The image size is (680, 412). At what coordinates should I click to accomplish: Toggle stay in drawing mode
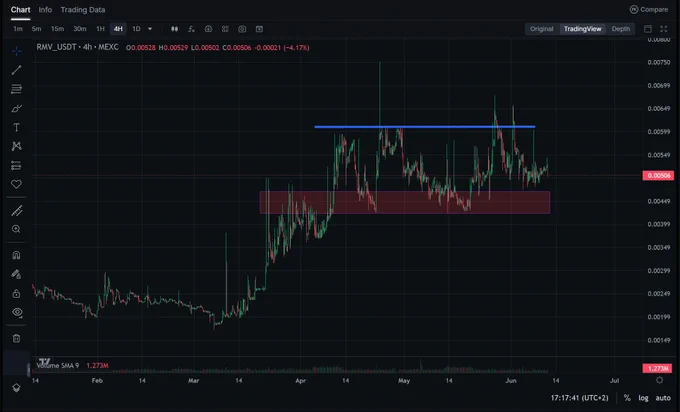click(x=16, y=274)
